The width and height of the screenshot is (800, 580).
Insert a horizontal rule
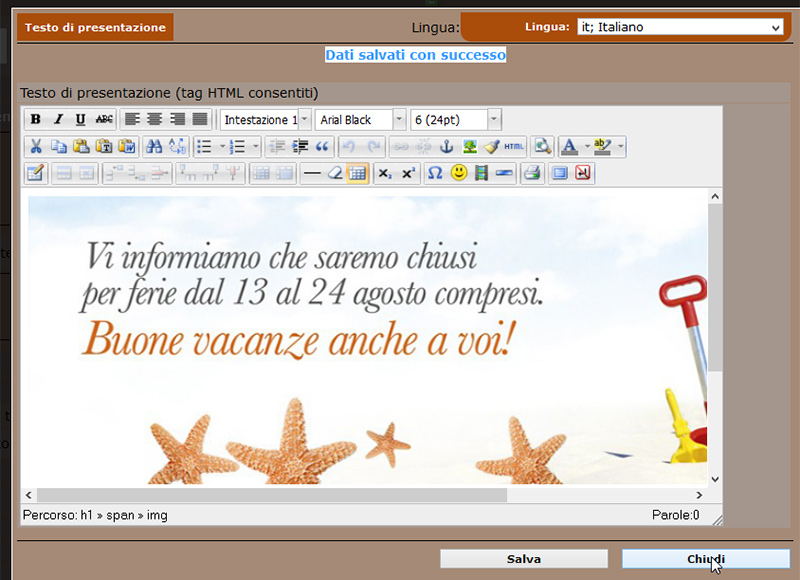point(312,173)
